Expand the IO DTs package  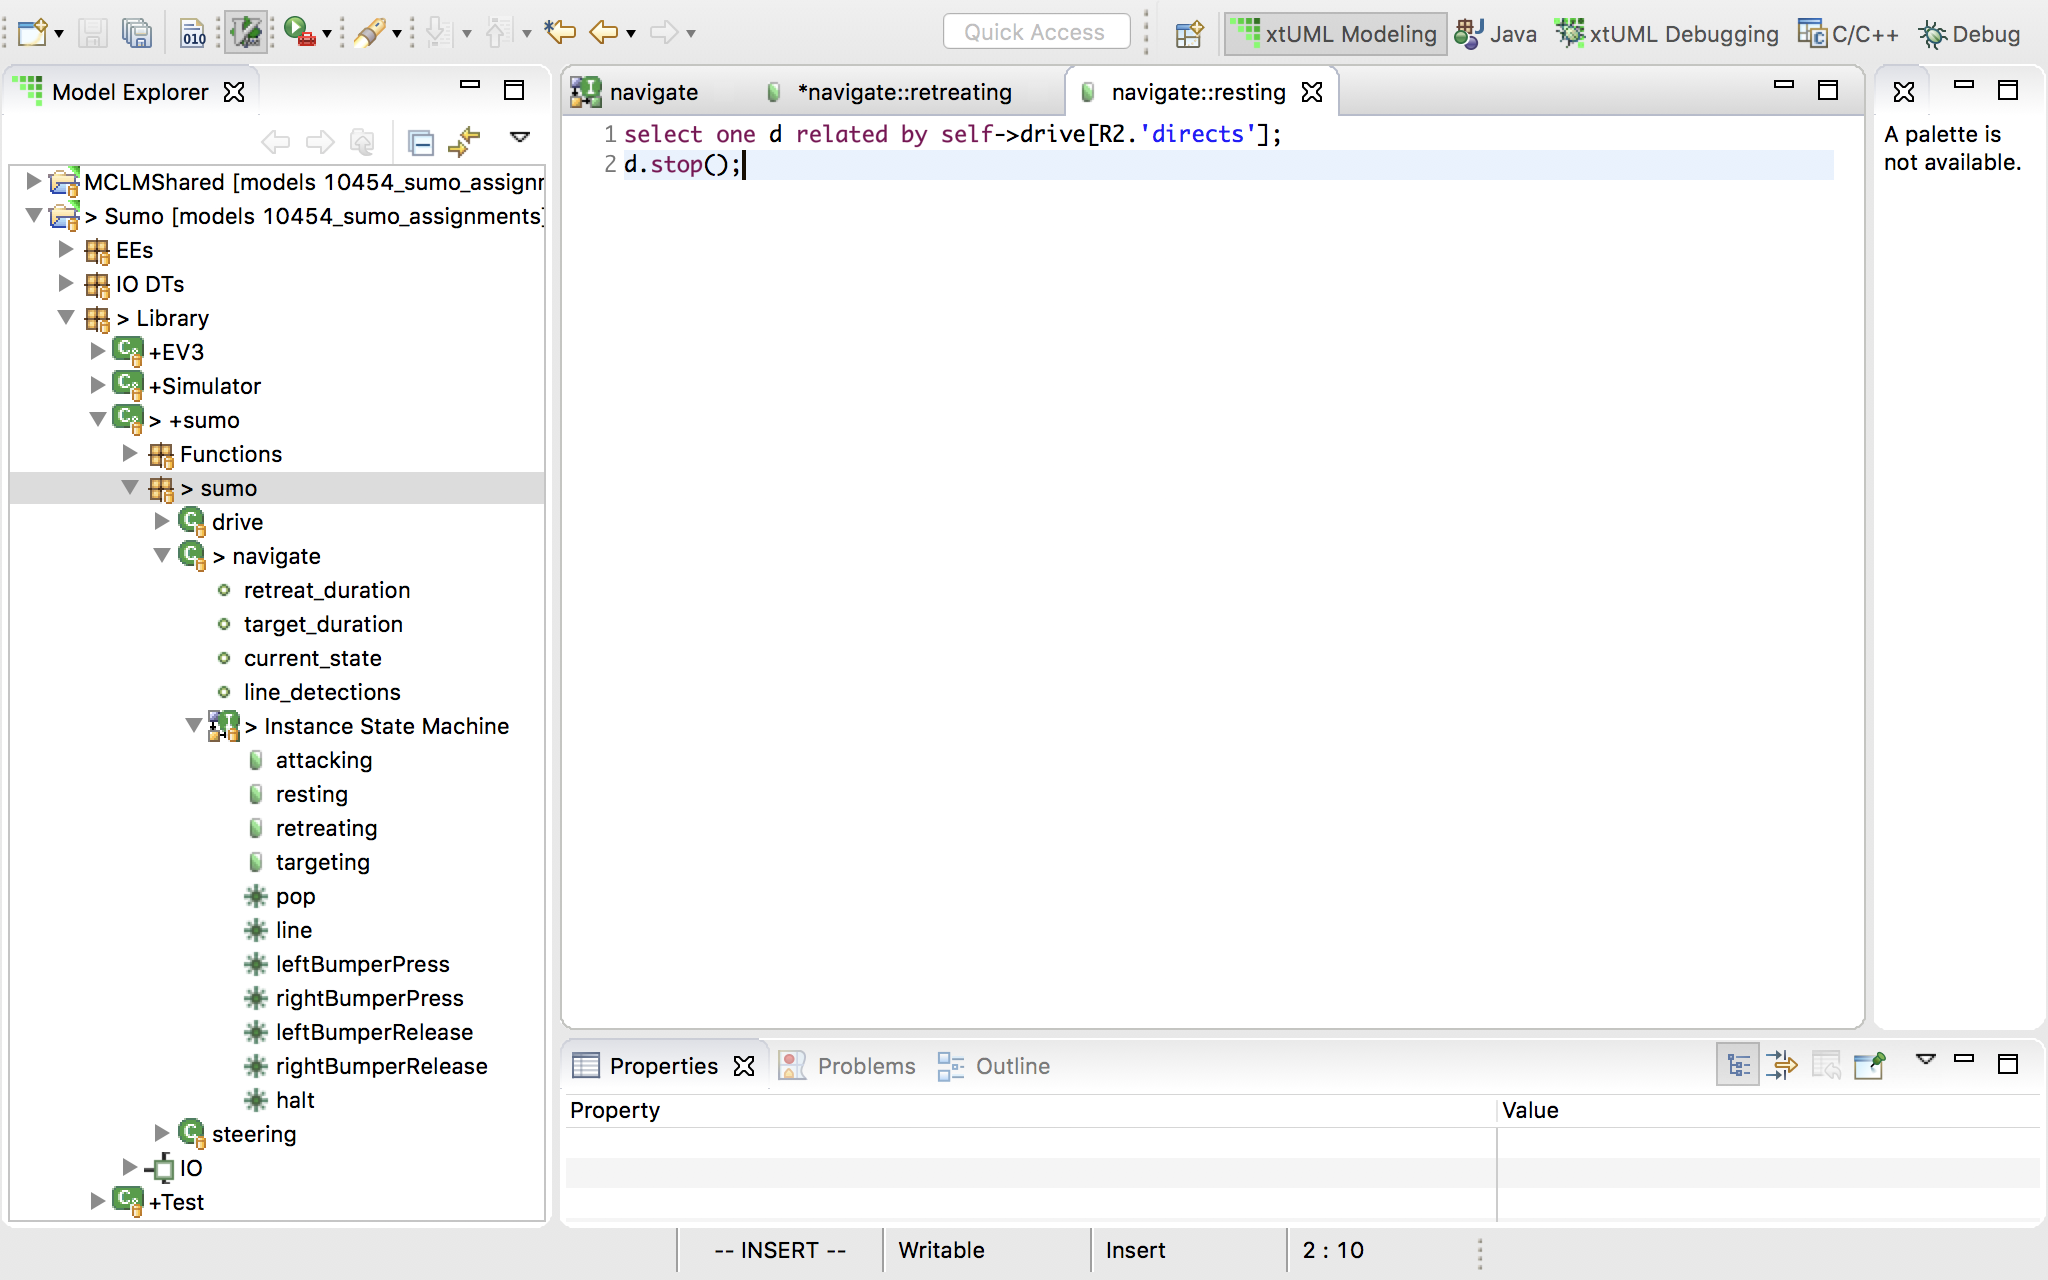65,283
